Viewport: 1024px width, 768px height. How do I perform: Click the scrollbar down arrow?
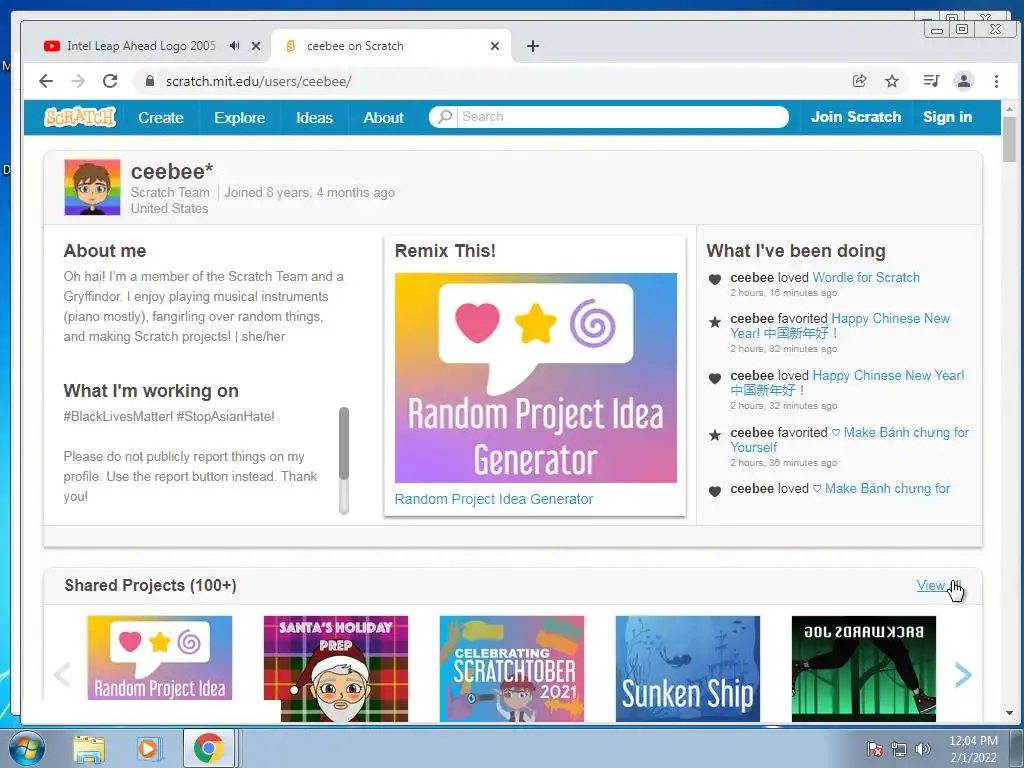click(x=1010, y=714)
